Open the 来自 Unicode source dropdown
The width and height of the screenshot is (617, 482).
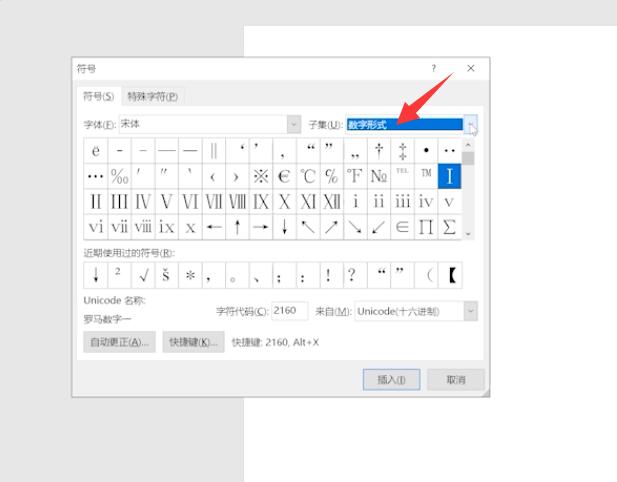[471, 311]
